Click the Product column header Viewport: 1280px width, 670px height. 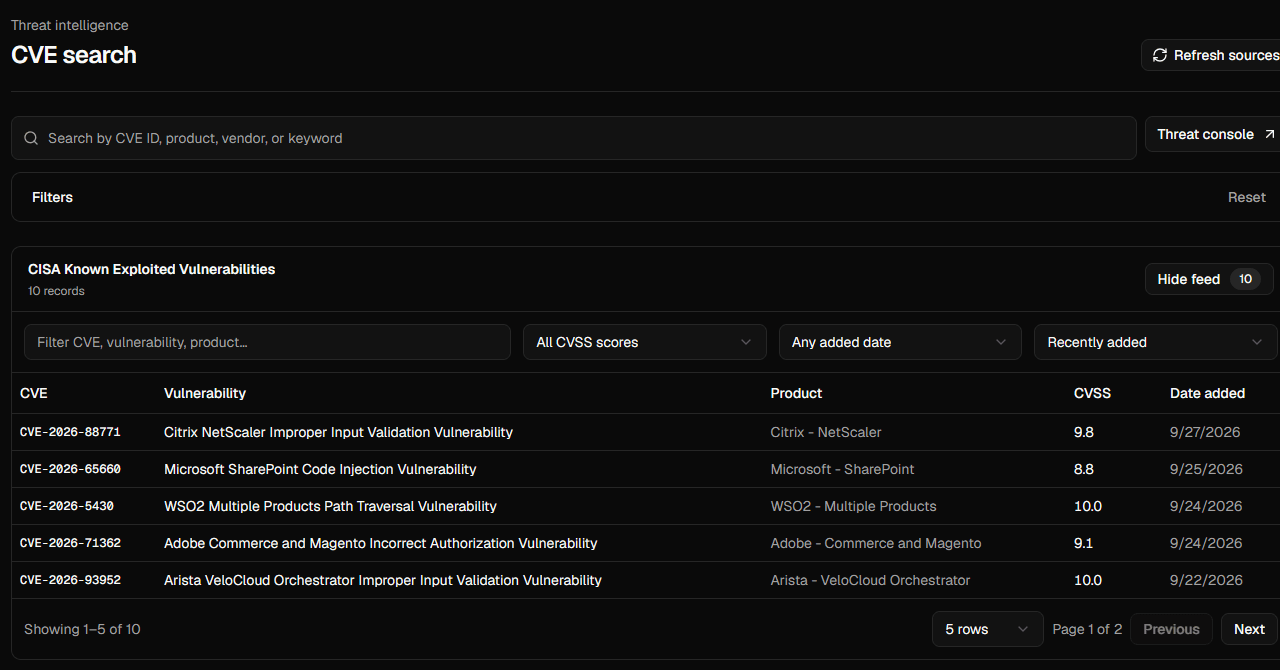[796, 393]
